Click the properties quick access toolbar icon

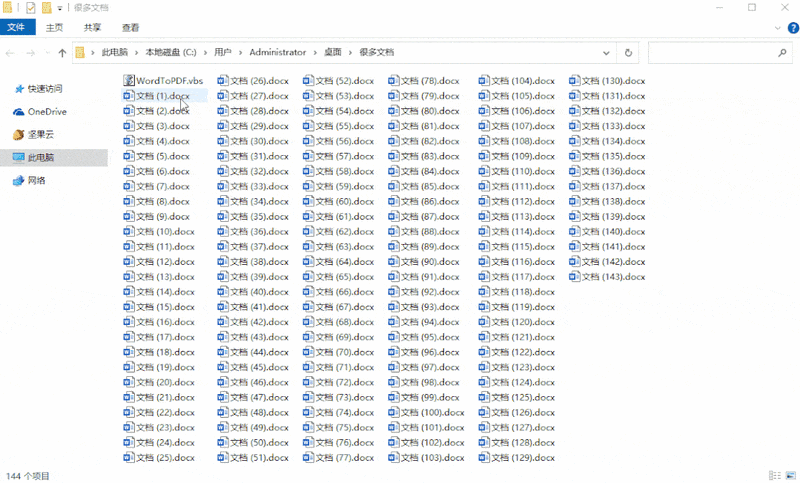point(31,8)
